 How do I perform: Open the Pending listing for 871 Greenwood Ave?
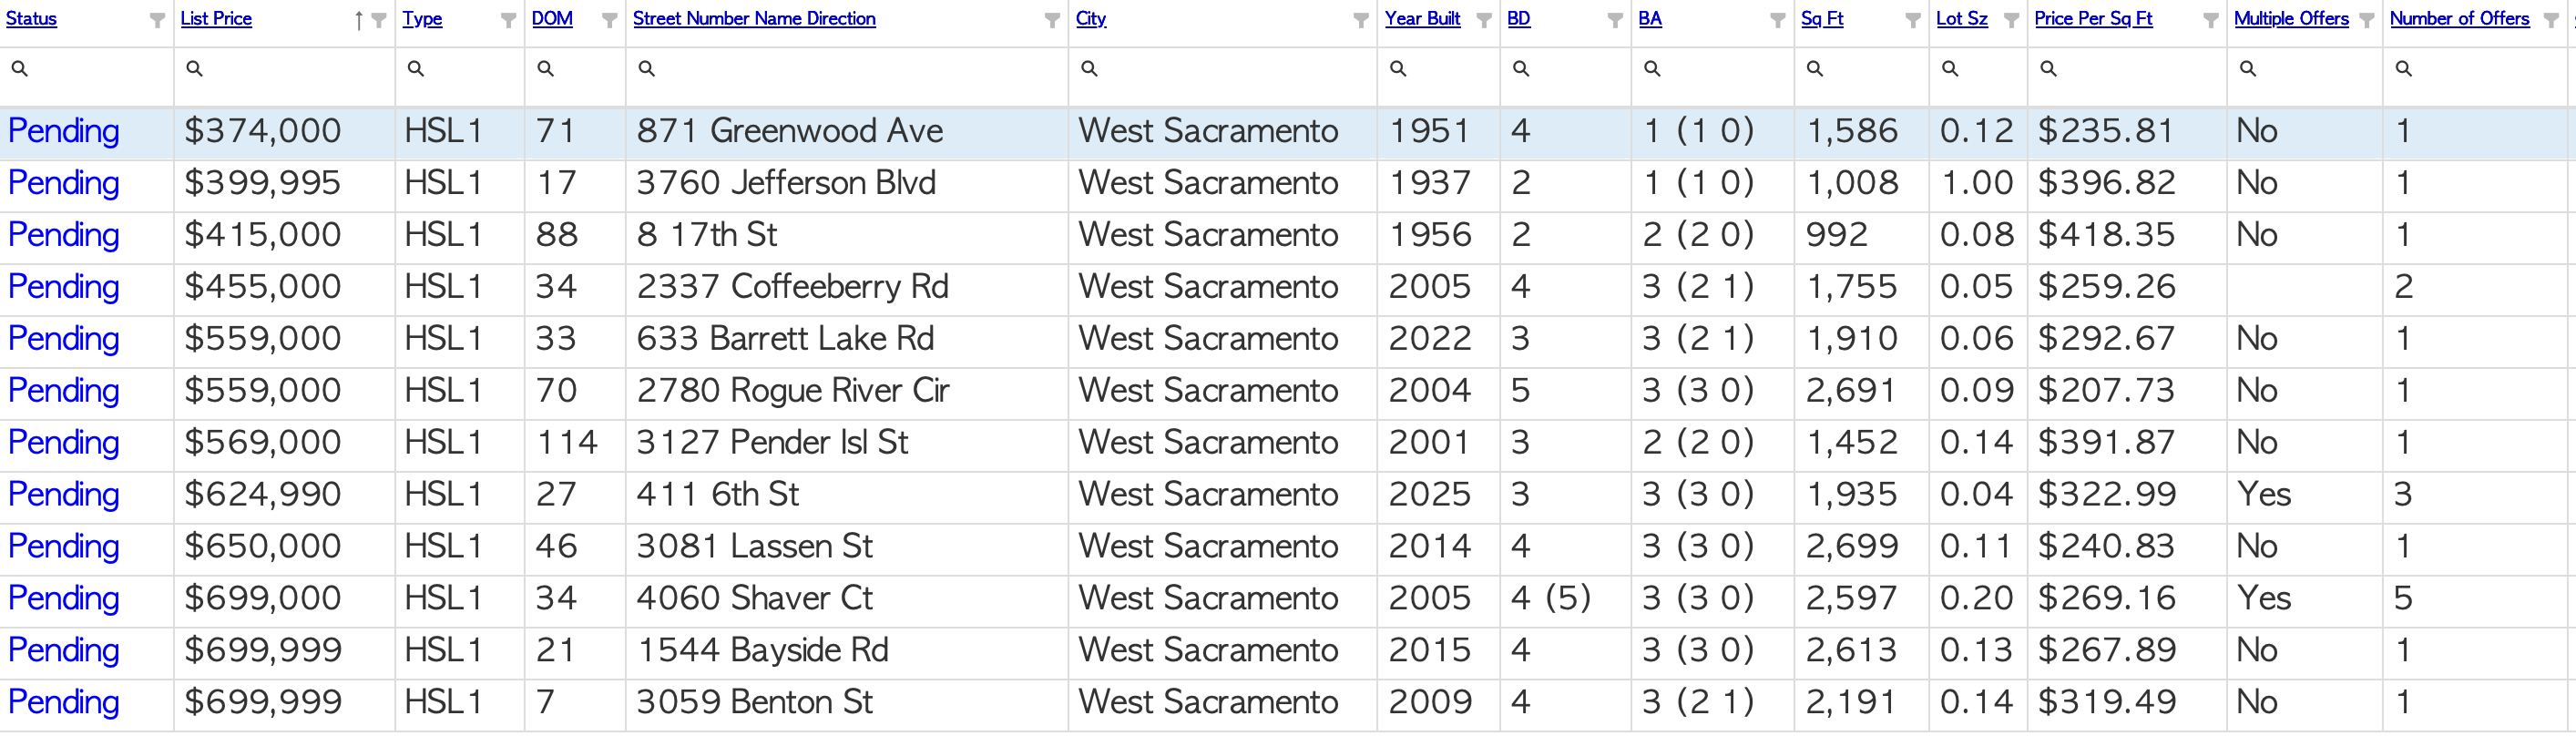64,131
